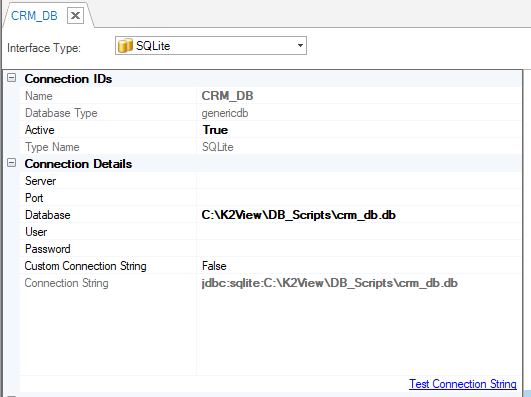Select the Name property row CRM_DB
Image resolution: width=531 pixels, height=397 pixels.
coord(270,96)
